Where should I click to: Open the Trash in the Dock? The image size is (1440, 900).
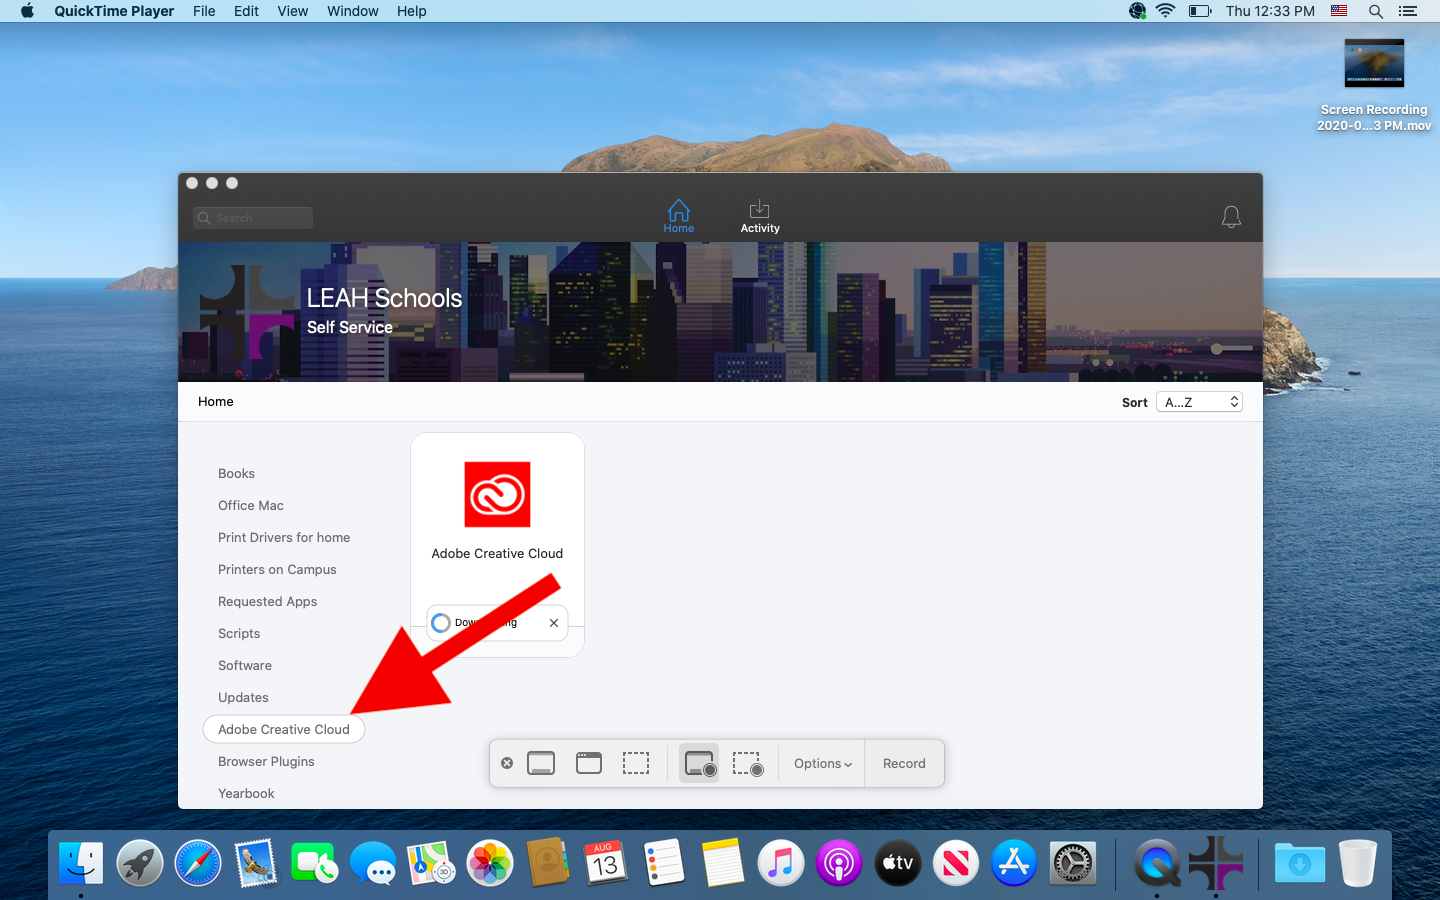pyautogui.click(x=1358, y=863)
